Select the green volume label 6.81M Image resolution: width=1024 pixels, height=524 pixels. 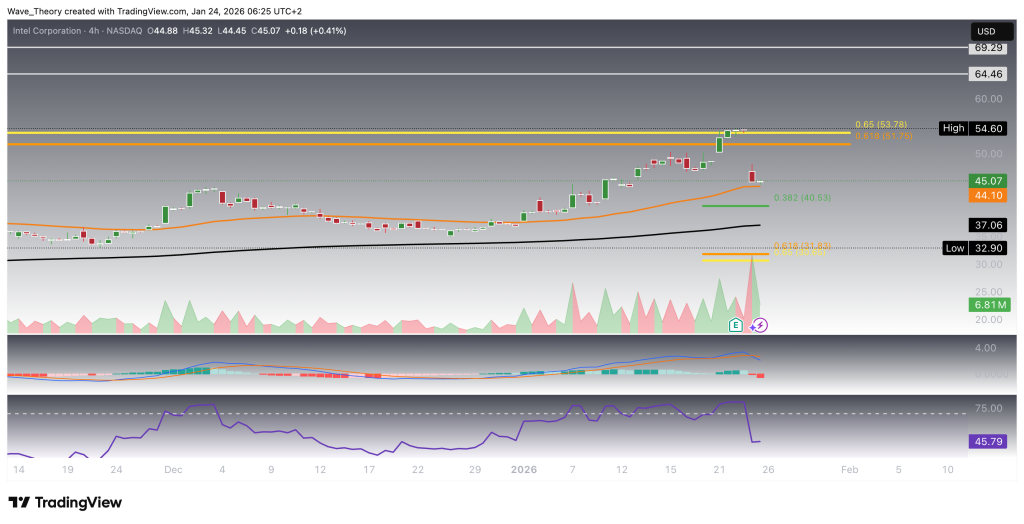(988, 304)
